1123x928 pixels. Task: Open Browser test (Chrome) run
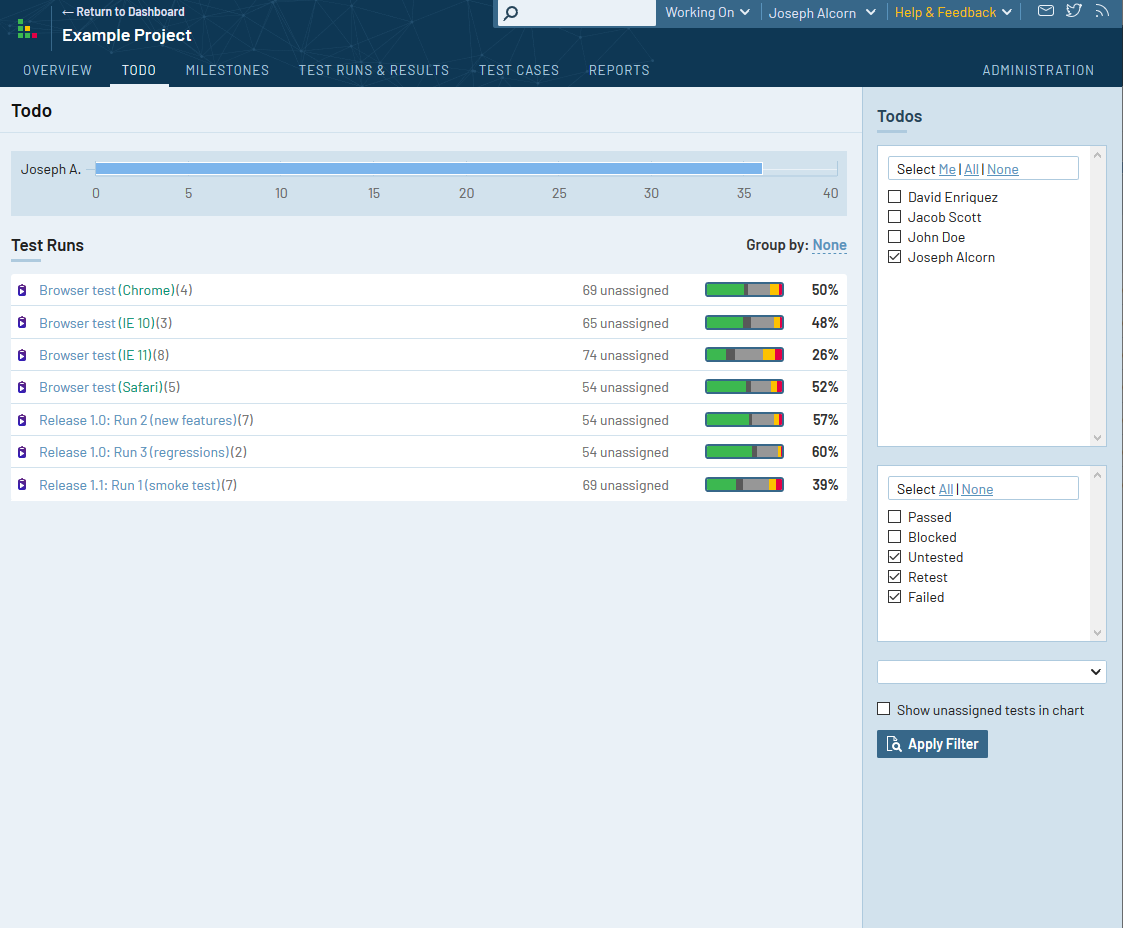(107, 290)
